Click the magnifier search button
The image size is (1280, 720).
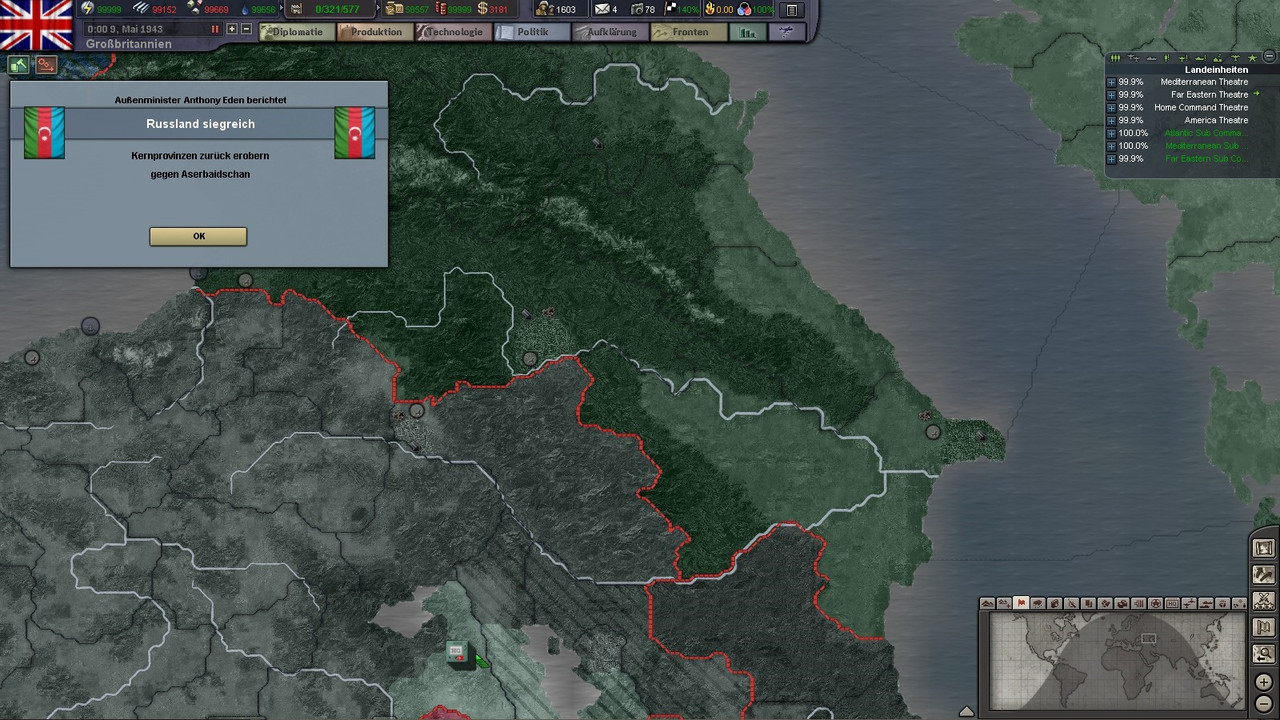[1264, 654]
